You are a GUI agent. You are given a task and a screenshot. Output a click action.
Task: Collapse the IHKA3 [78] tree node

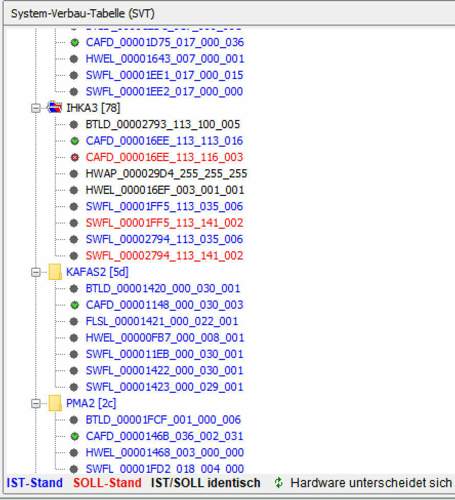click(36, 108)
